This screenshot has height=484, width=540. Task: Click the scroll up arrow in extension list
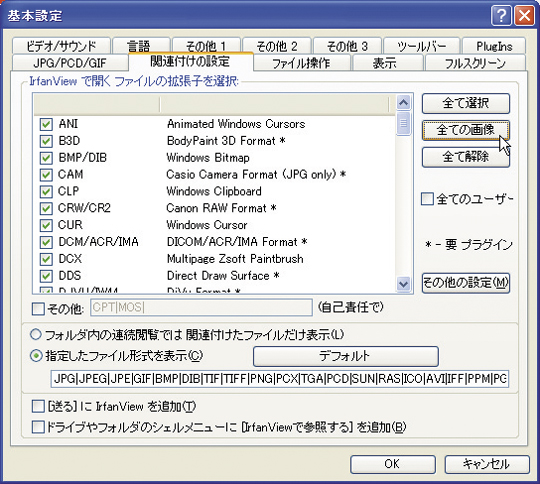(x=403, y=102)
